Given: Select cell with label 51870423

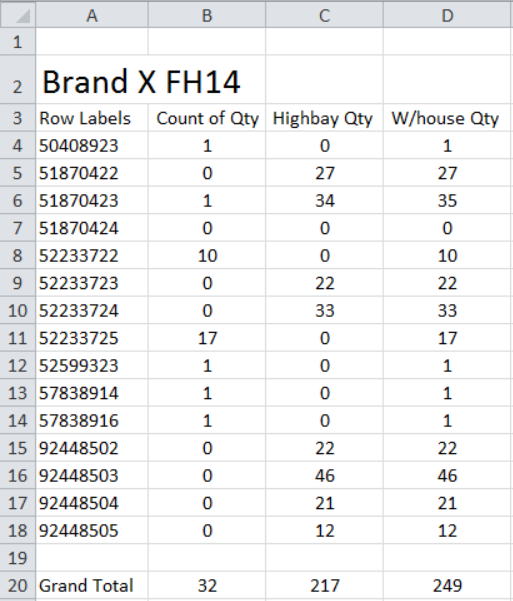Looking at the screenshot, I should pos(92,200).
